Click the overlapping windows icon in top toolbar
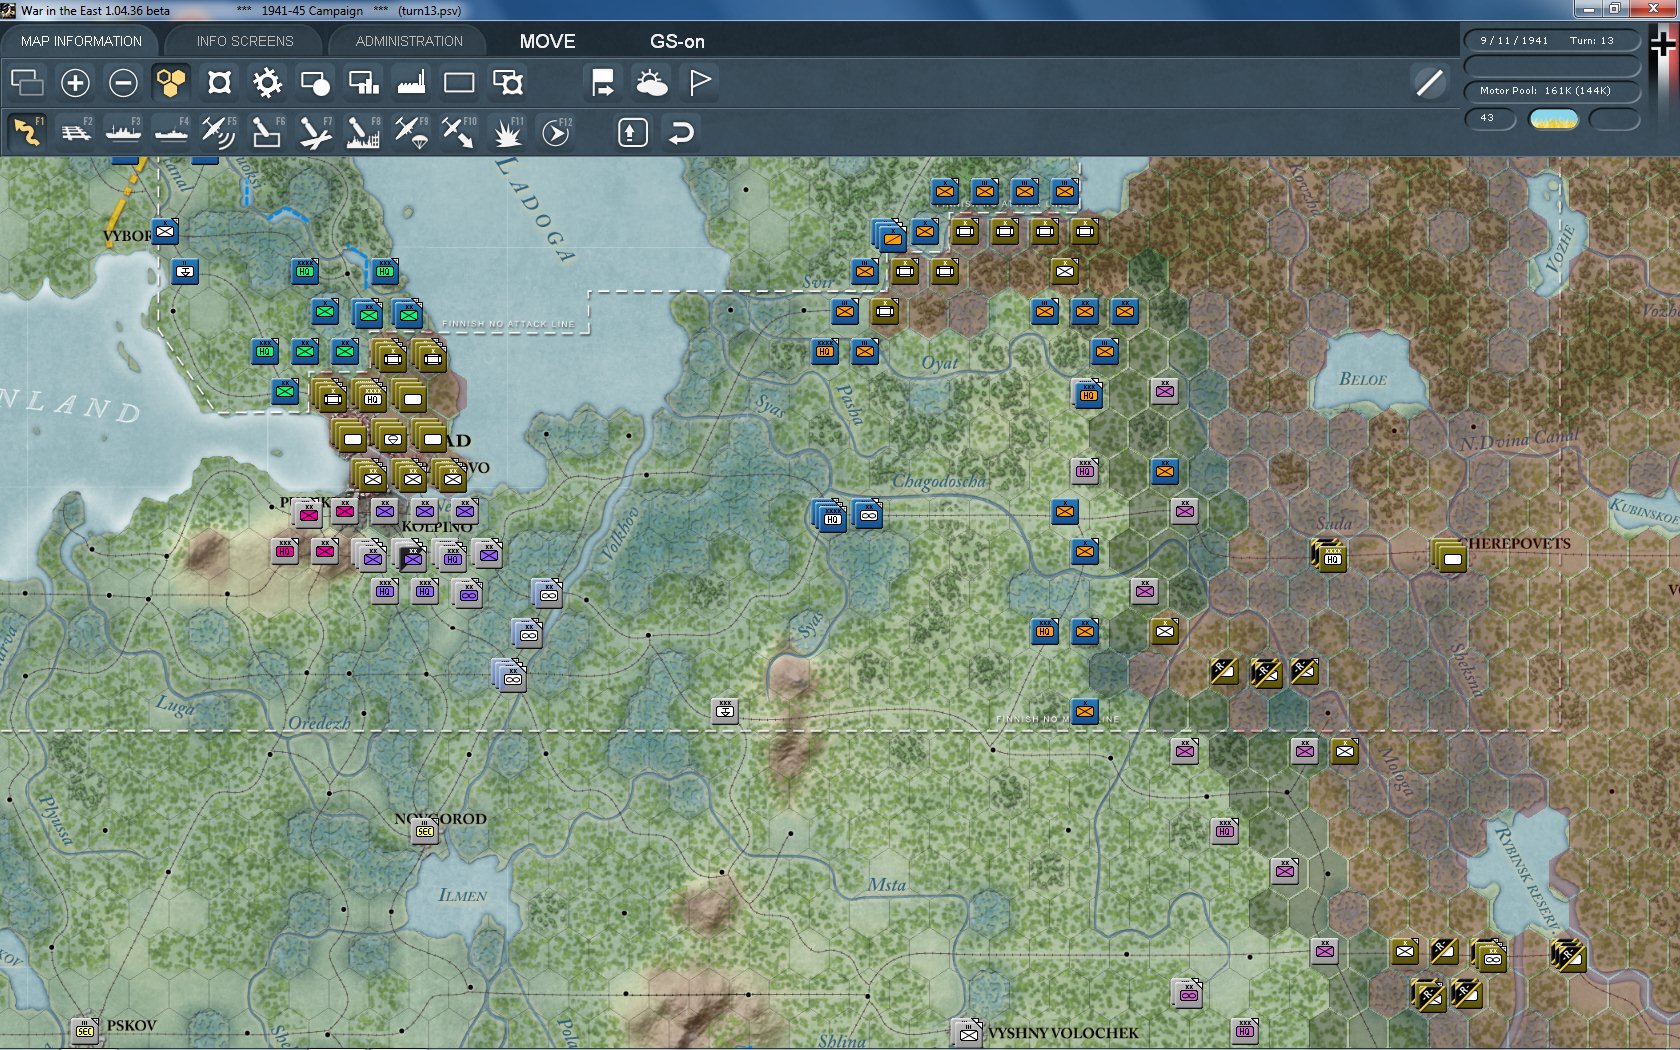 pos(27,82)
